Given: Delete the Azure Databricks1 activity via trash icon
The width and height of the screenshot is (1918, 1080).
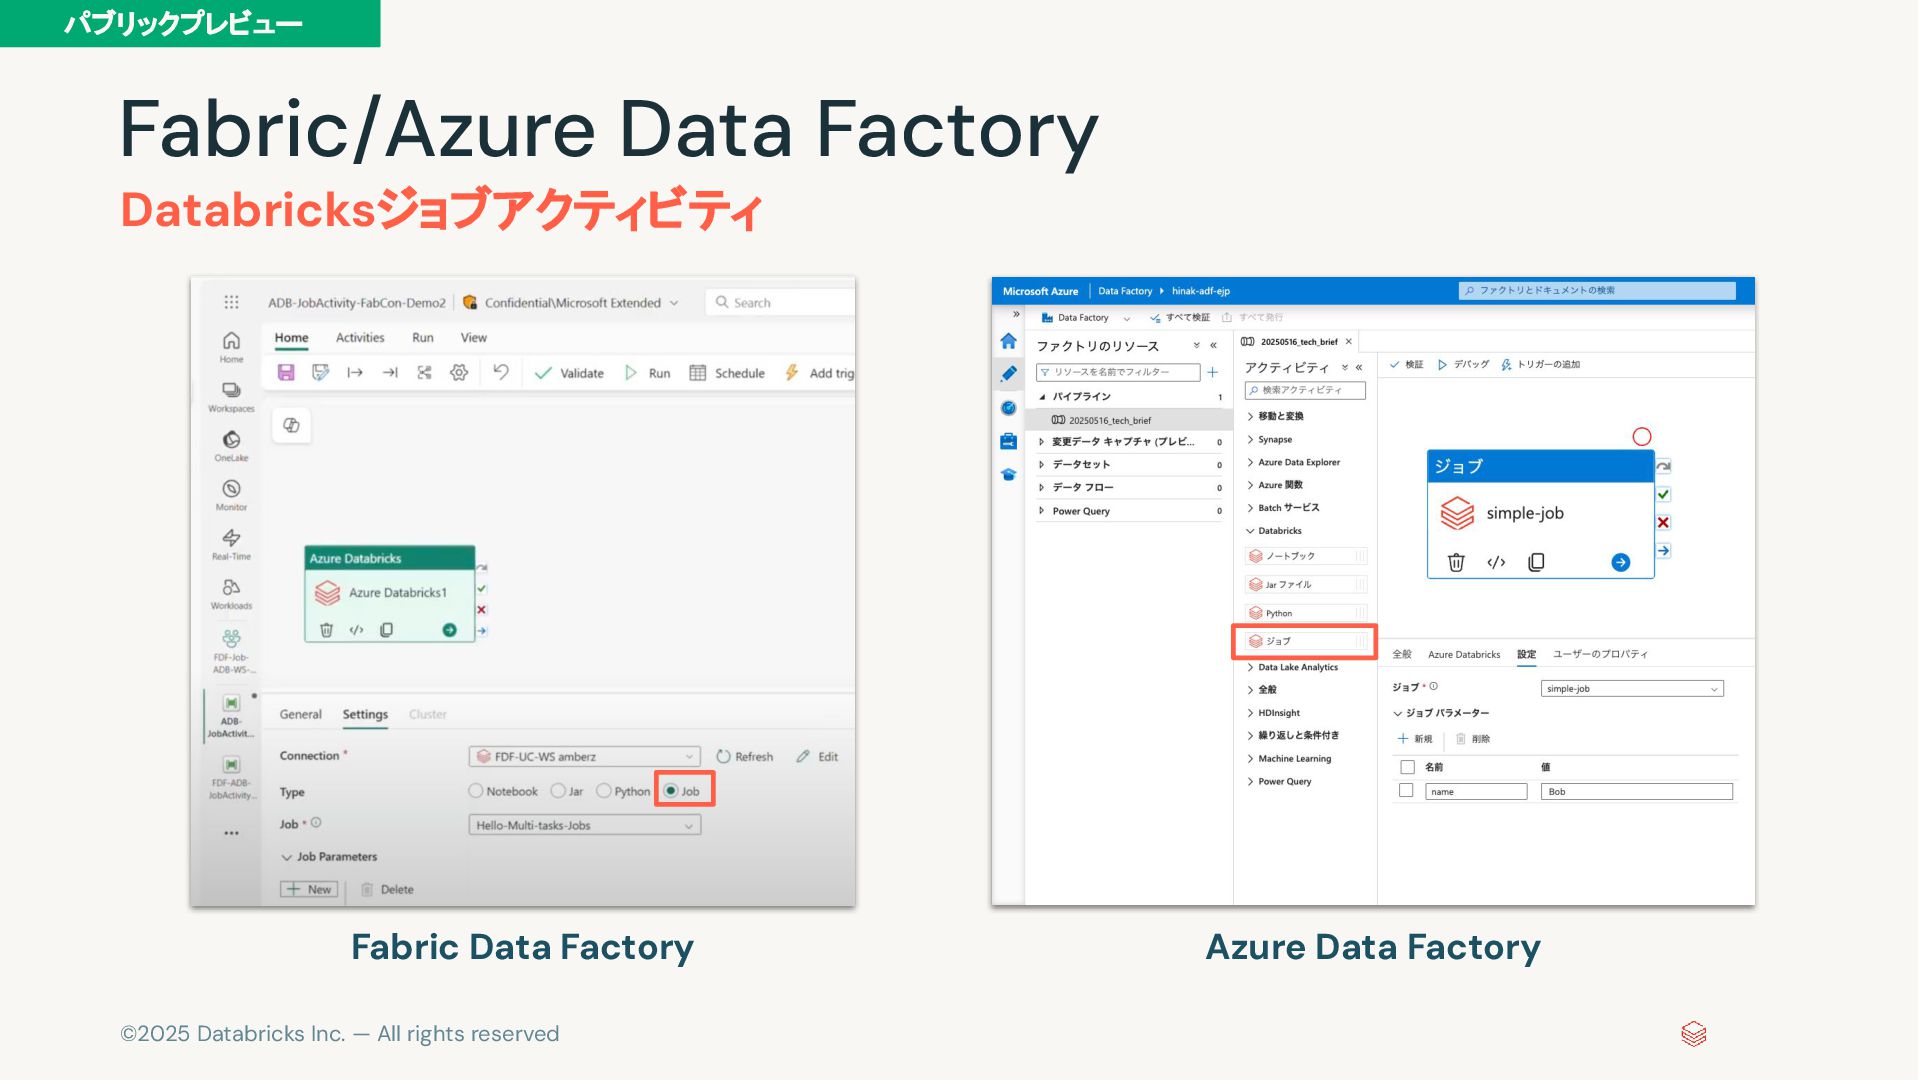Looking at the screenshot, I should (x=326, y=630).
